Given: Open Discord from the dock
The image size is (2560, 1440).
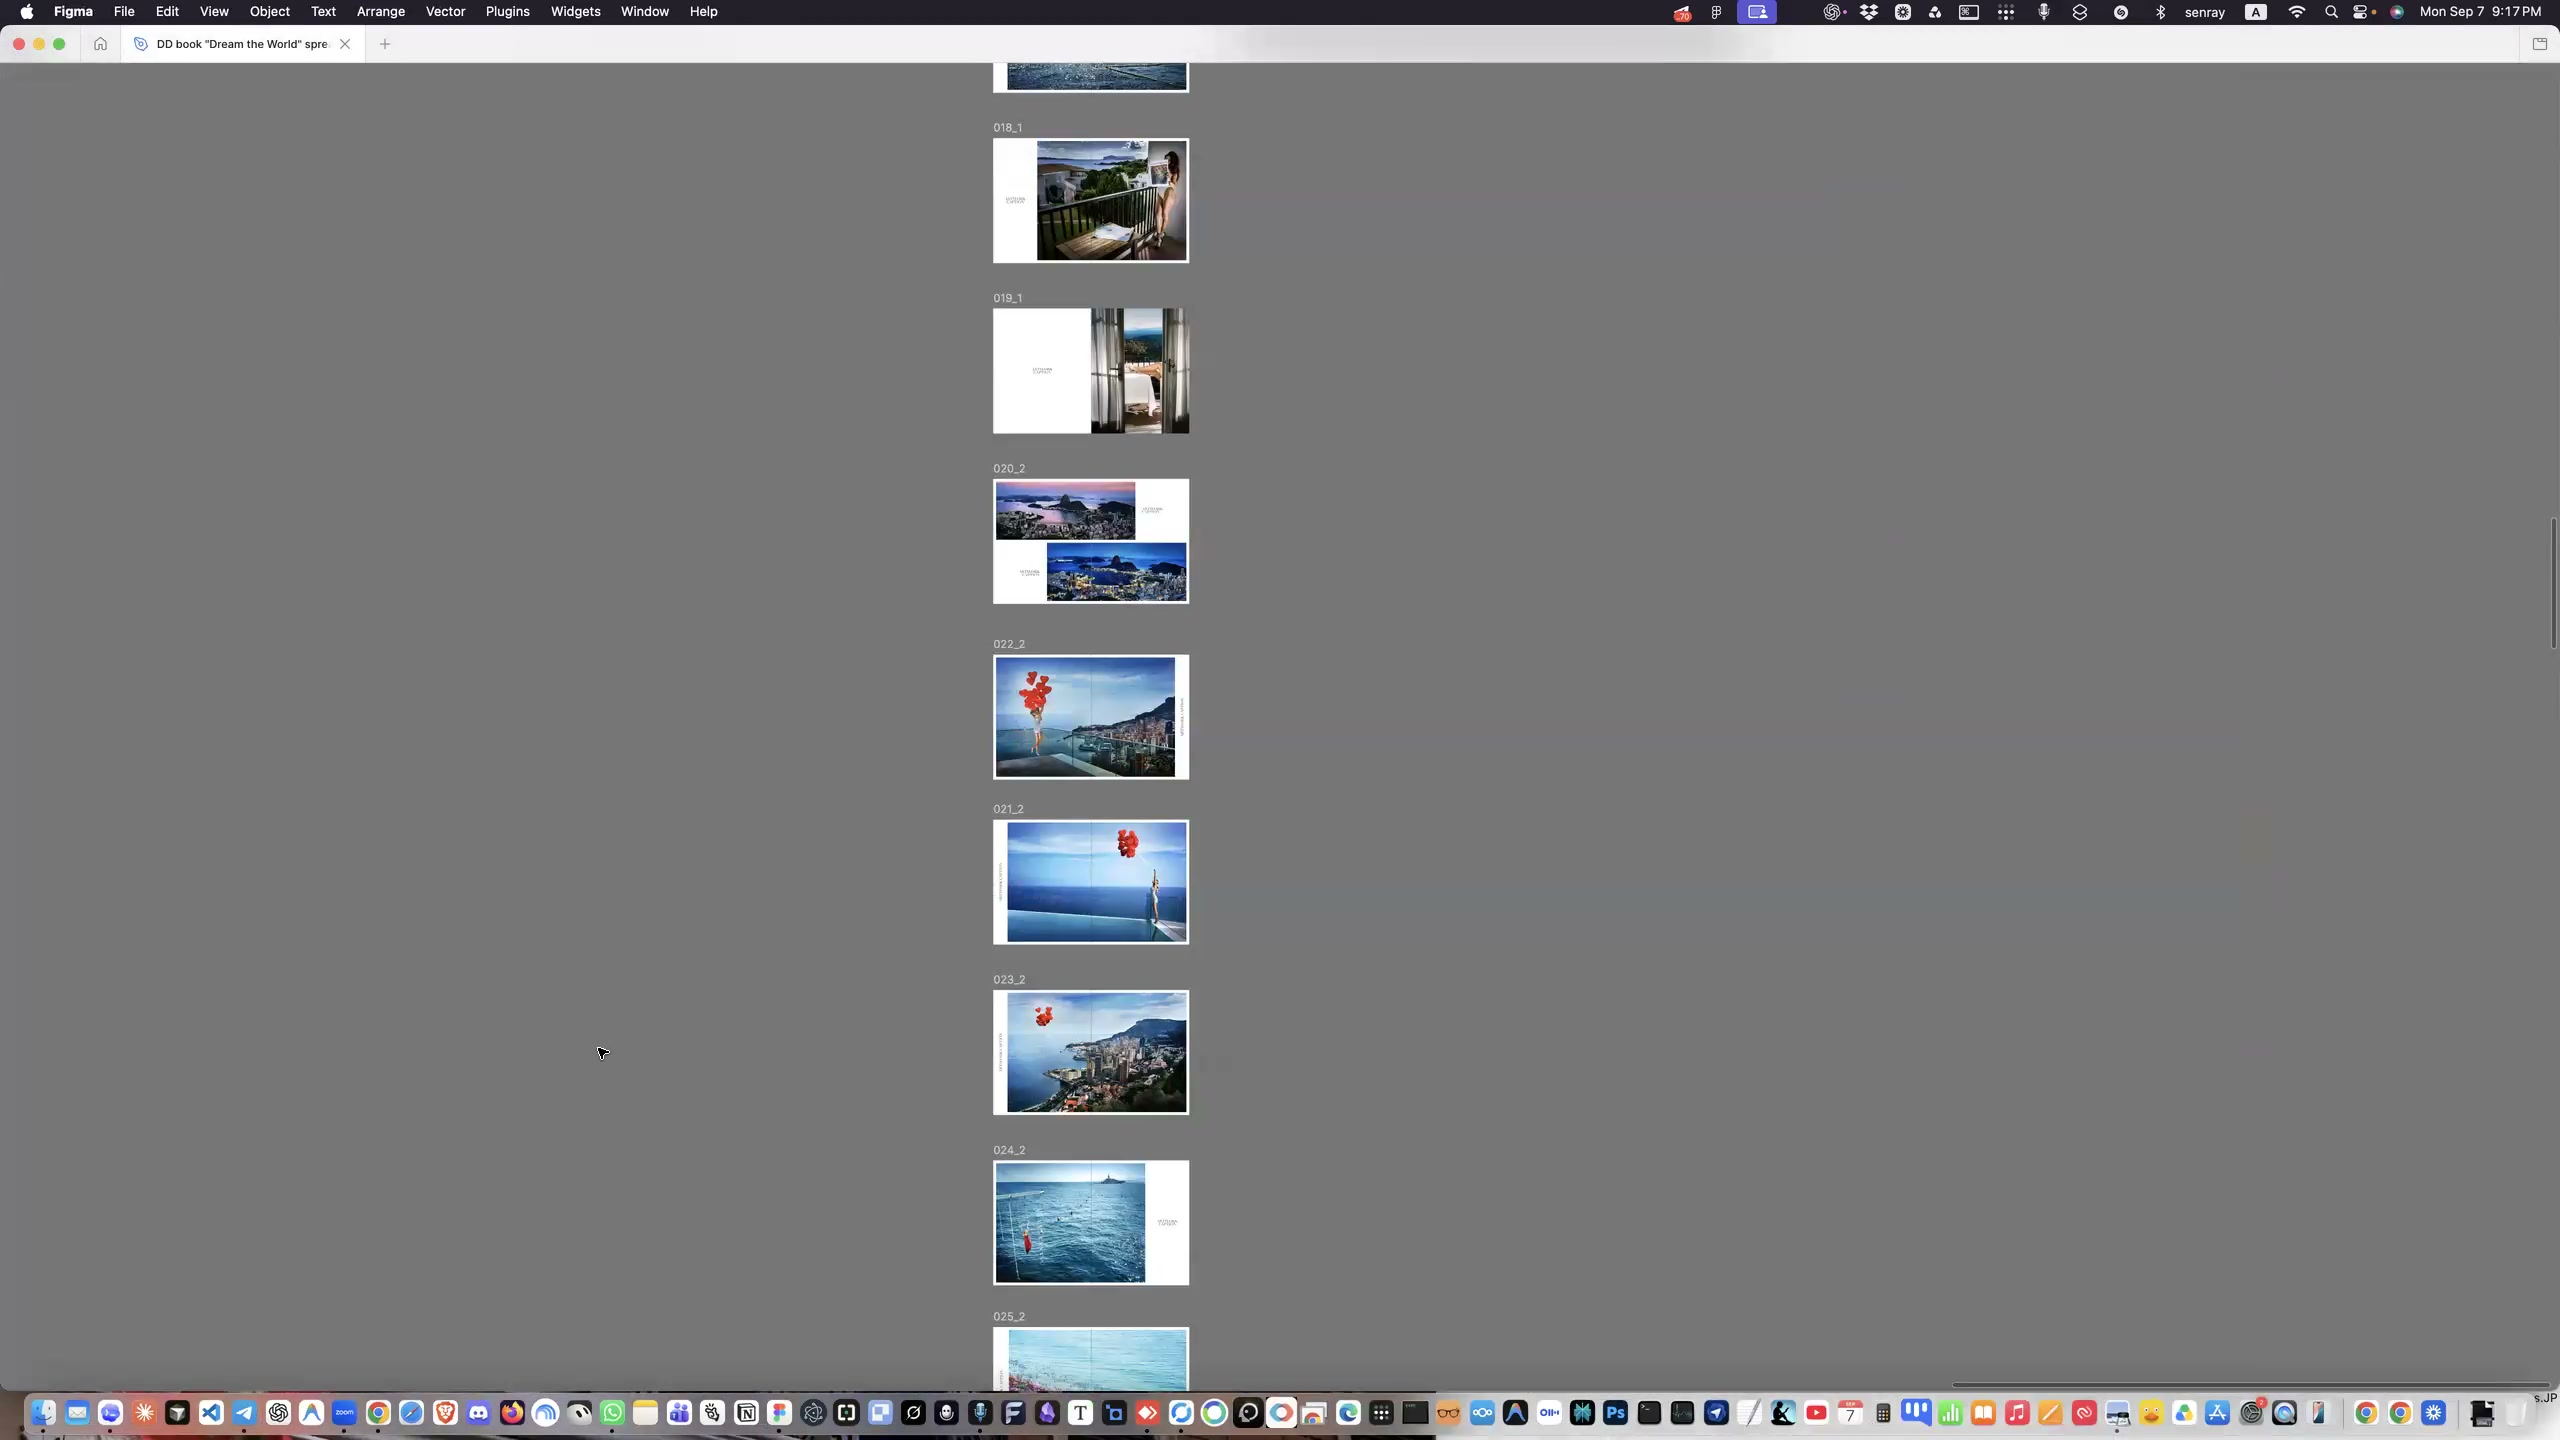Looking at the screenshot, I should (479, 1413).
